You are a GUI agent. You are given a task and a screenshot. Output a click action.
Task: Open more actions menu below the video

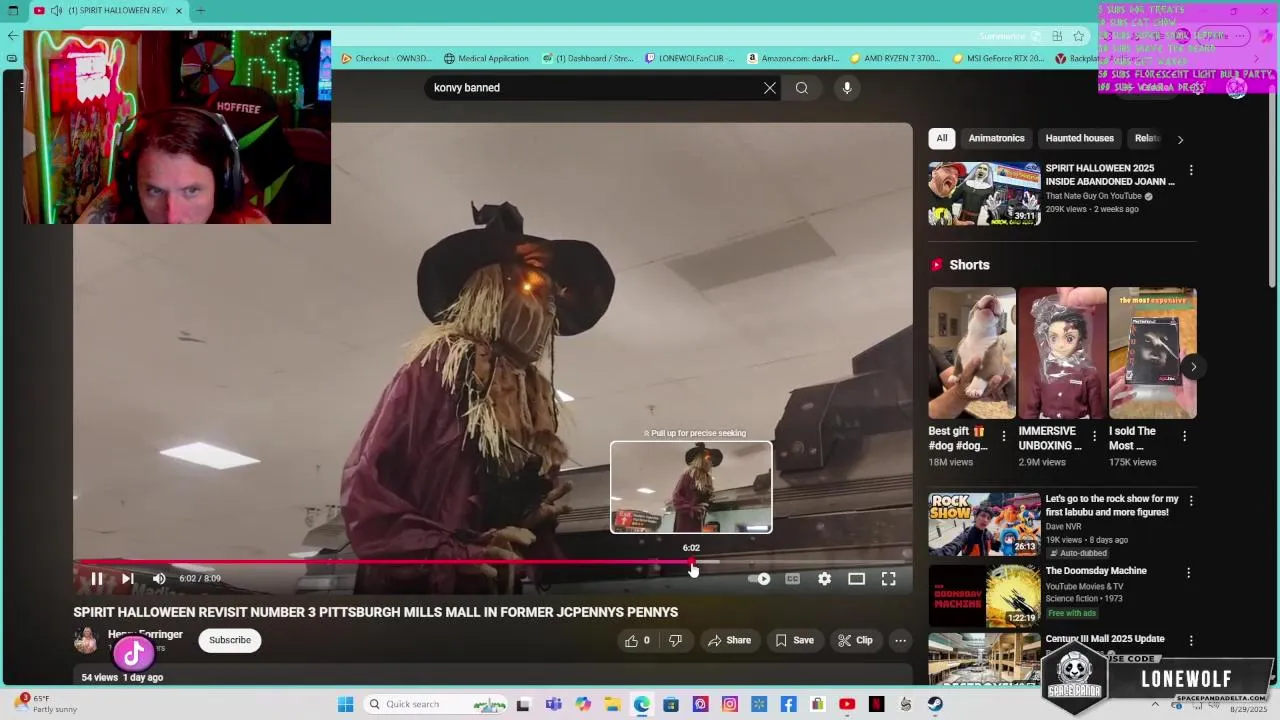900,640
